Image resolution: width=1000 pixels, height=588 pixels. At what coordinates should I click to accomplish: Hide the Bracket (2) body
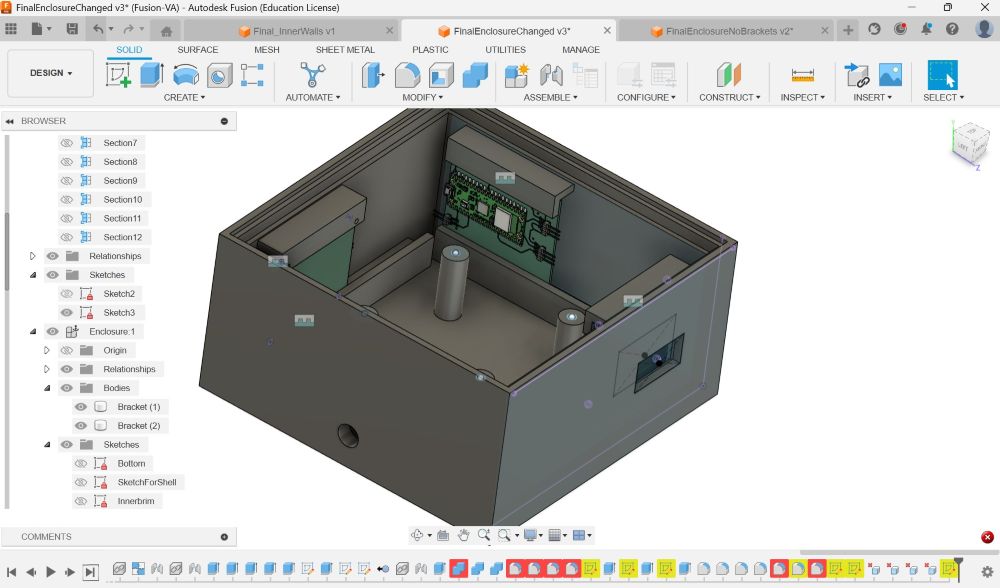click(80, 426)
